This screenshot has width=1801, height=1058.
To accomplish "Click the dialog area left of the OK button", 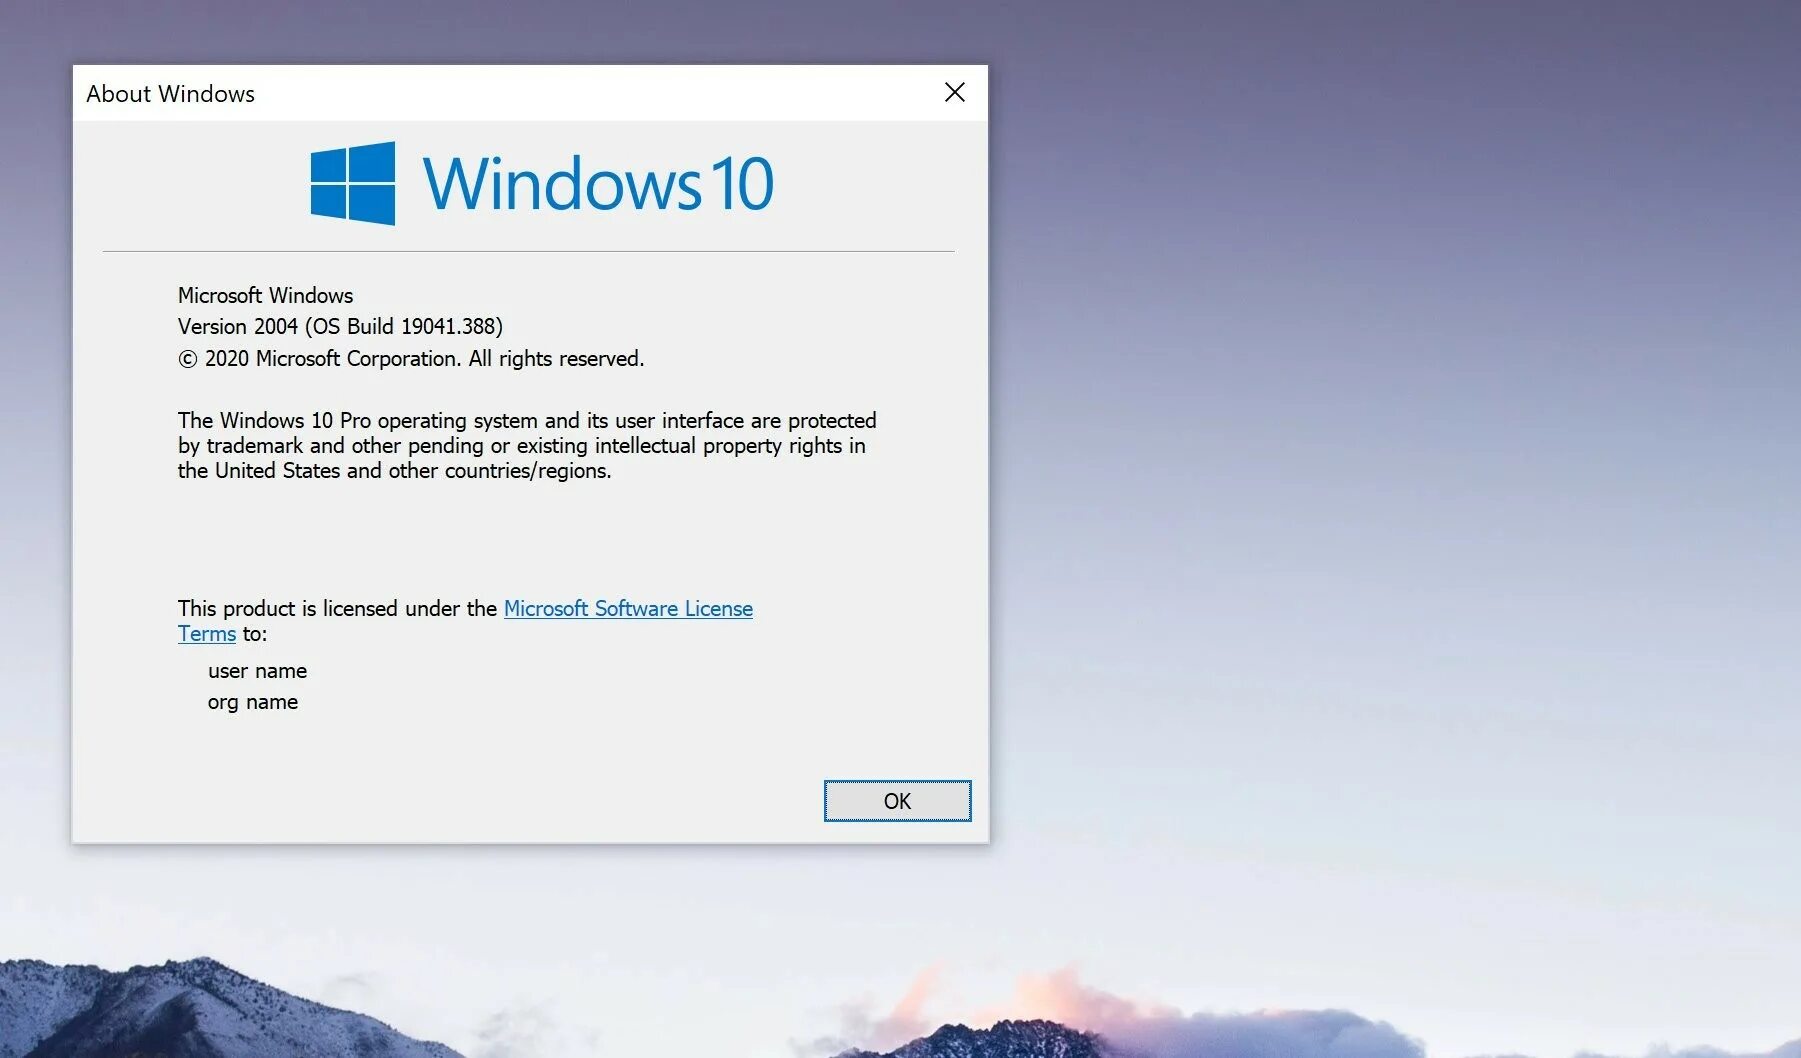I will click(x=500, y=800).
